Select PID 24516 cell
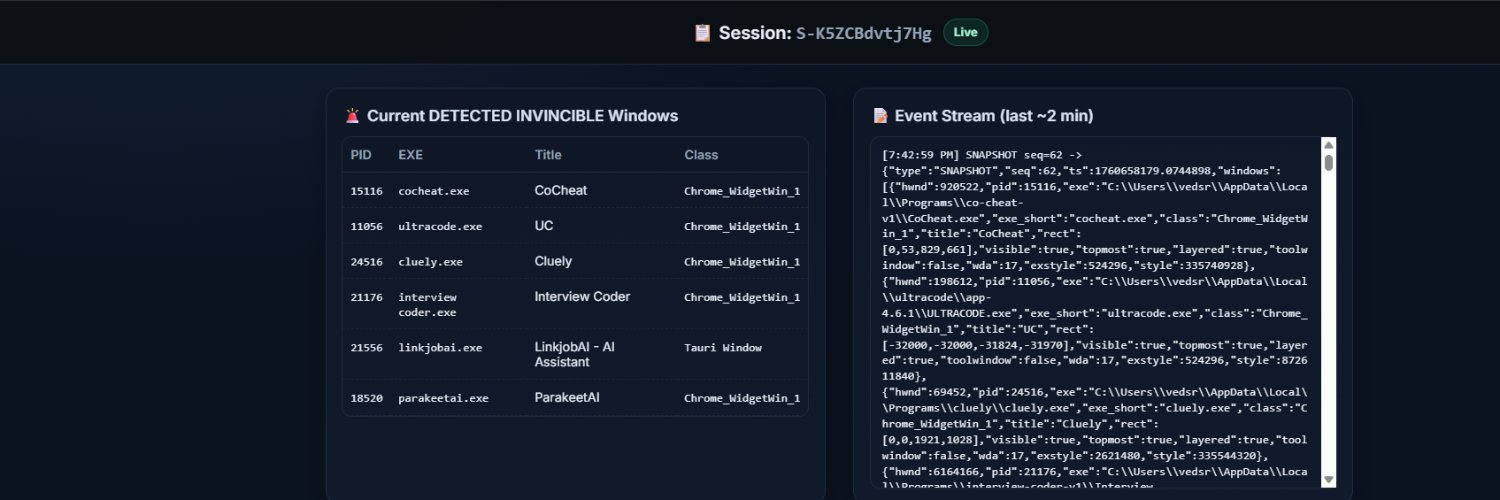Image resolution: width=1500 pixels, height=500 pixels. pos(366,262)
